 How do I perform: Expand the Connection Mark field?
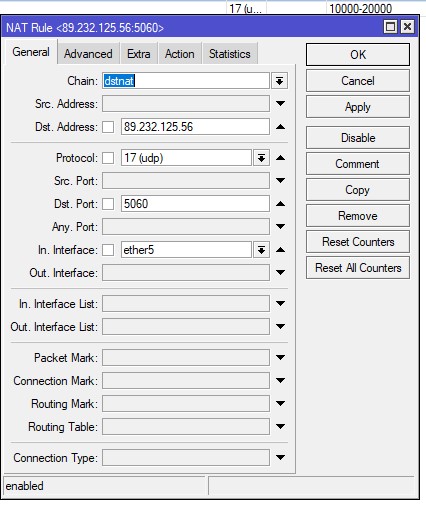pyautogui.click(x=281, y=380)
